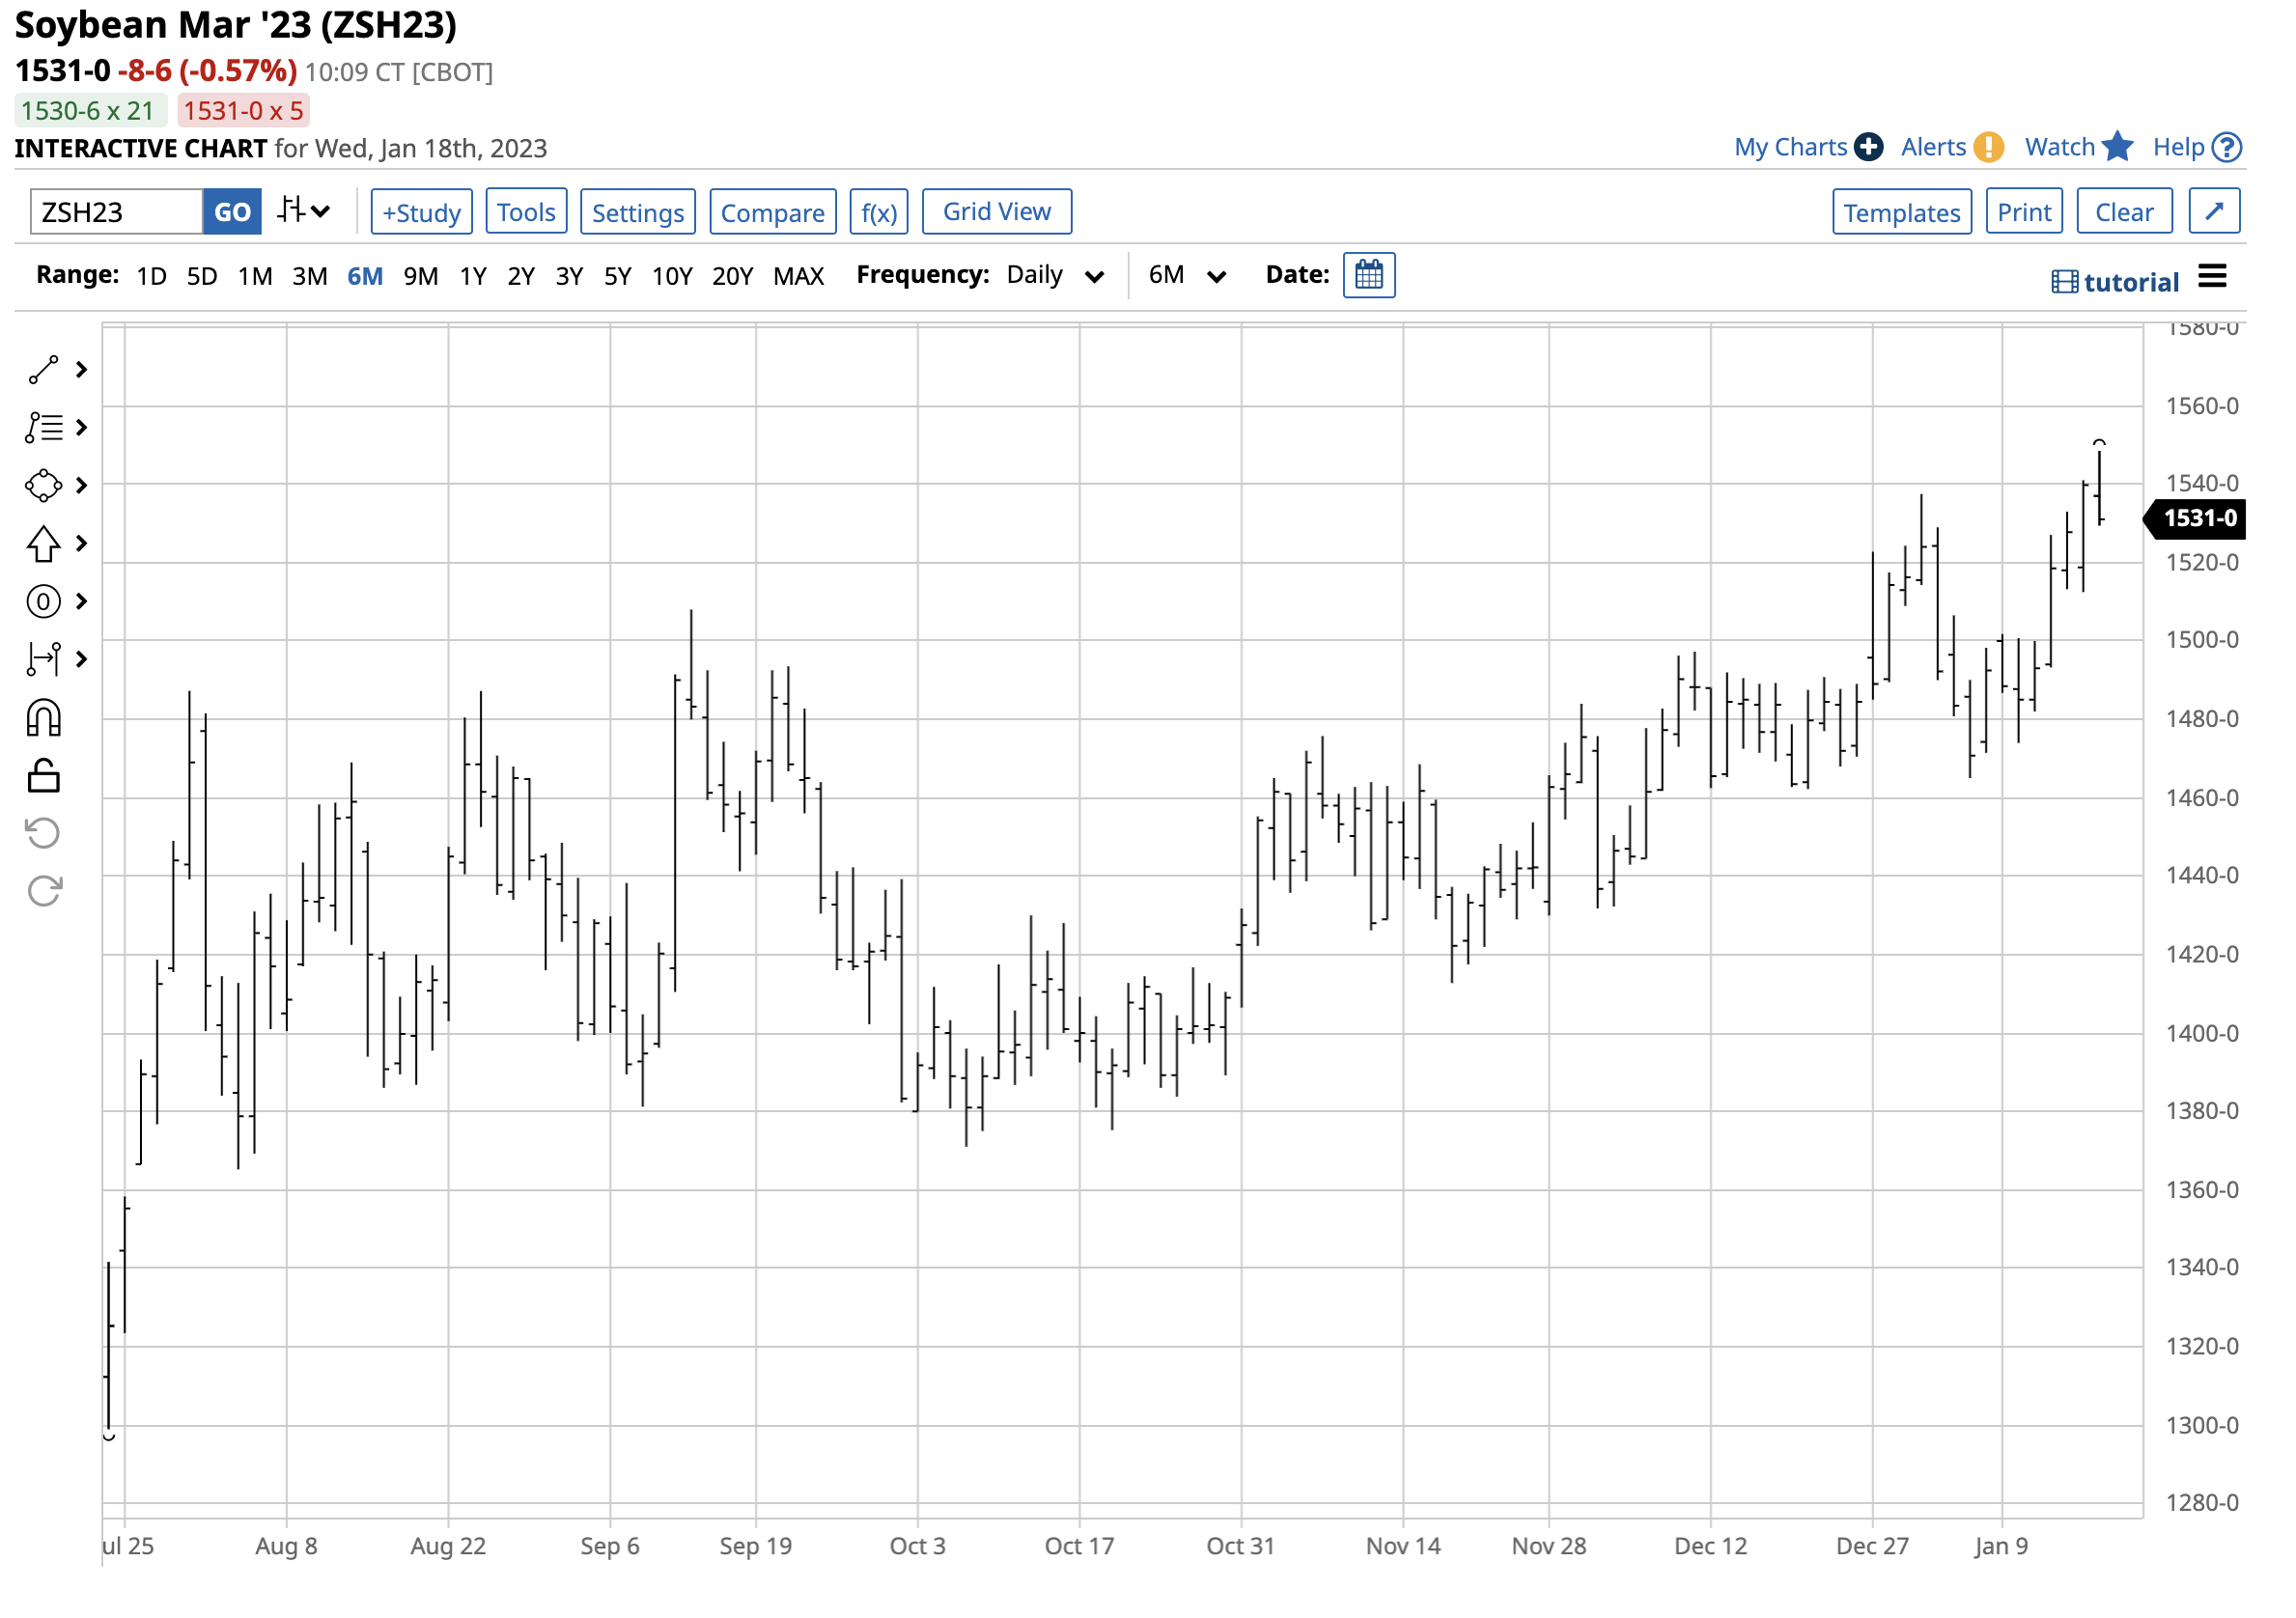Select the 1Y range option
Viewport: 2296px width, 1618px height.
tap(473, 276)
